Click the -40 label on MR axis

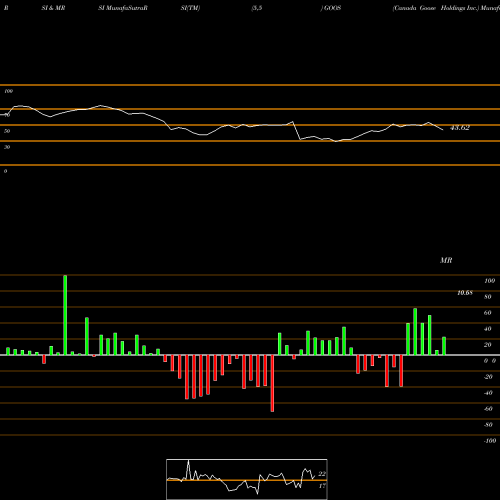pyautogui.click(x=488, y=393)
